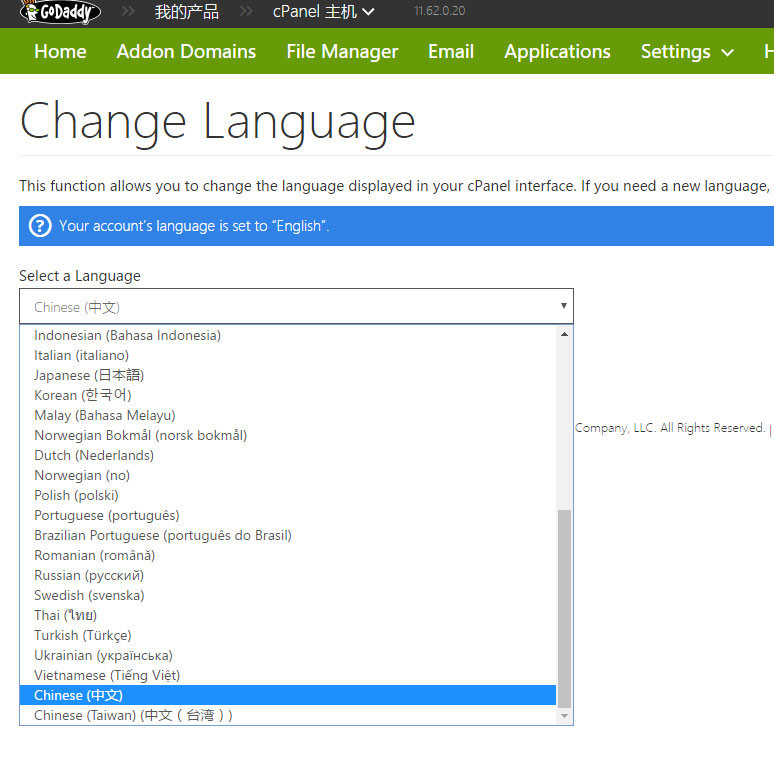Open File Manager from the nav bar
This screenshot has height=767, width=774.
pos(342,51)
